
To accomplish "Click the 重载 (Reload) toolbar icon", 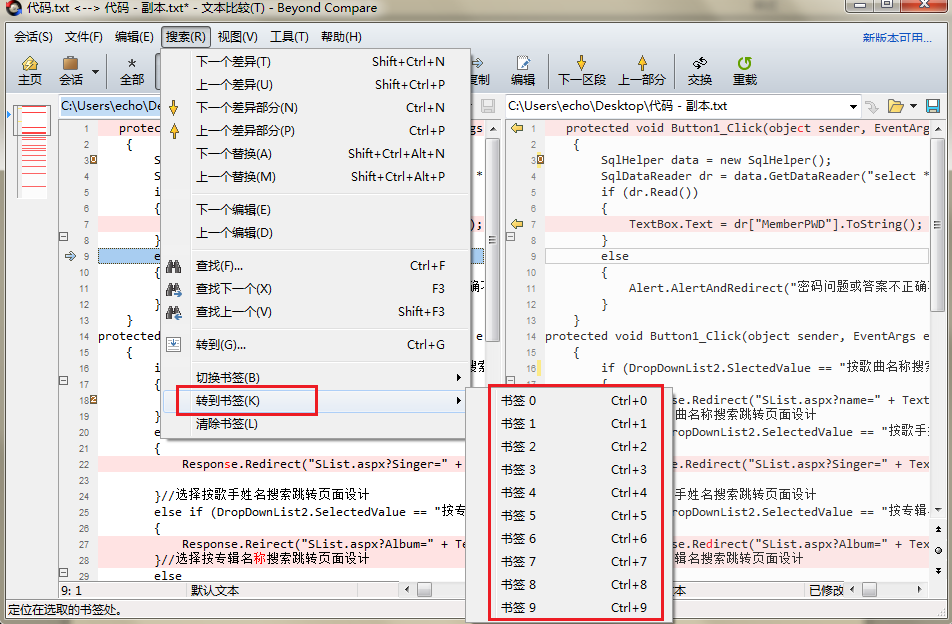I will coord(745,70).
